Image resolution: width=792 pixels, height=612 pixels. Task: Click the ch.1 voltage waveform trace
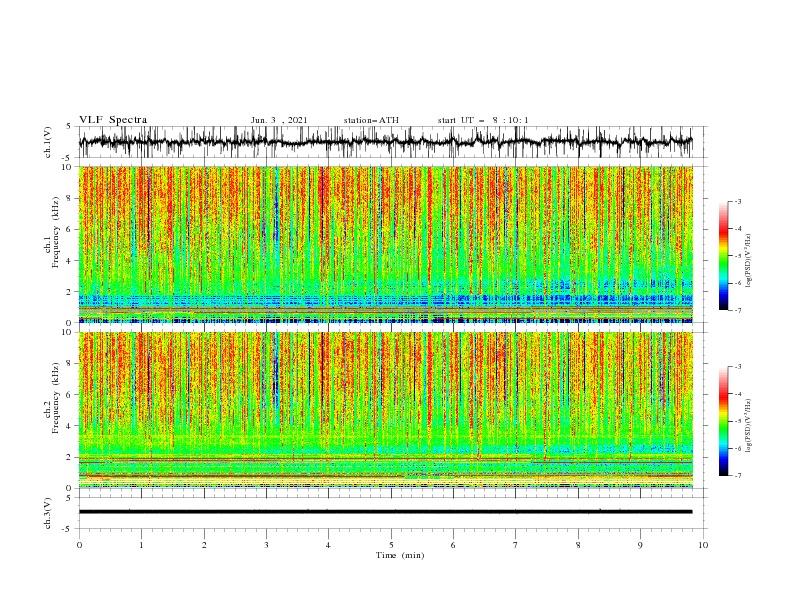click(385, 142)
